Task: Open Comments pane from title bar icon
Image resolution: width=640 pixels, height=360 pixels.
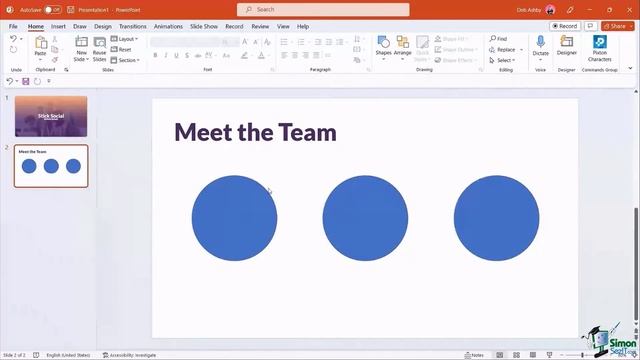Action: pyautogui.click(x=590, y=26)
